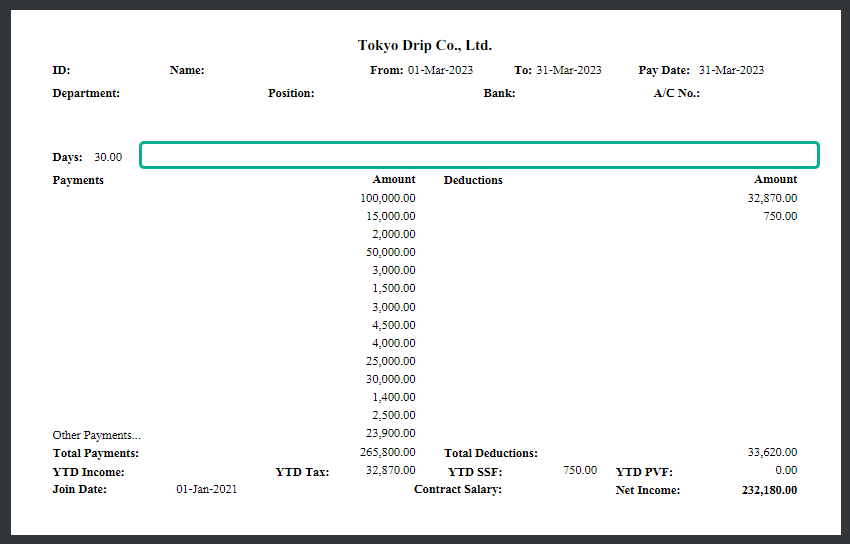Viewport: 850px width, 544px height.
Task: Click the "Amount" heading of the Deductions column
Action: (776, 179)
